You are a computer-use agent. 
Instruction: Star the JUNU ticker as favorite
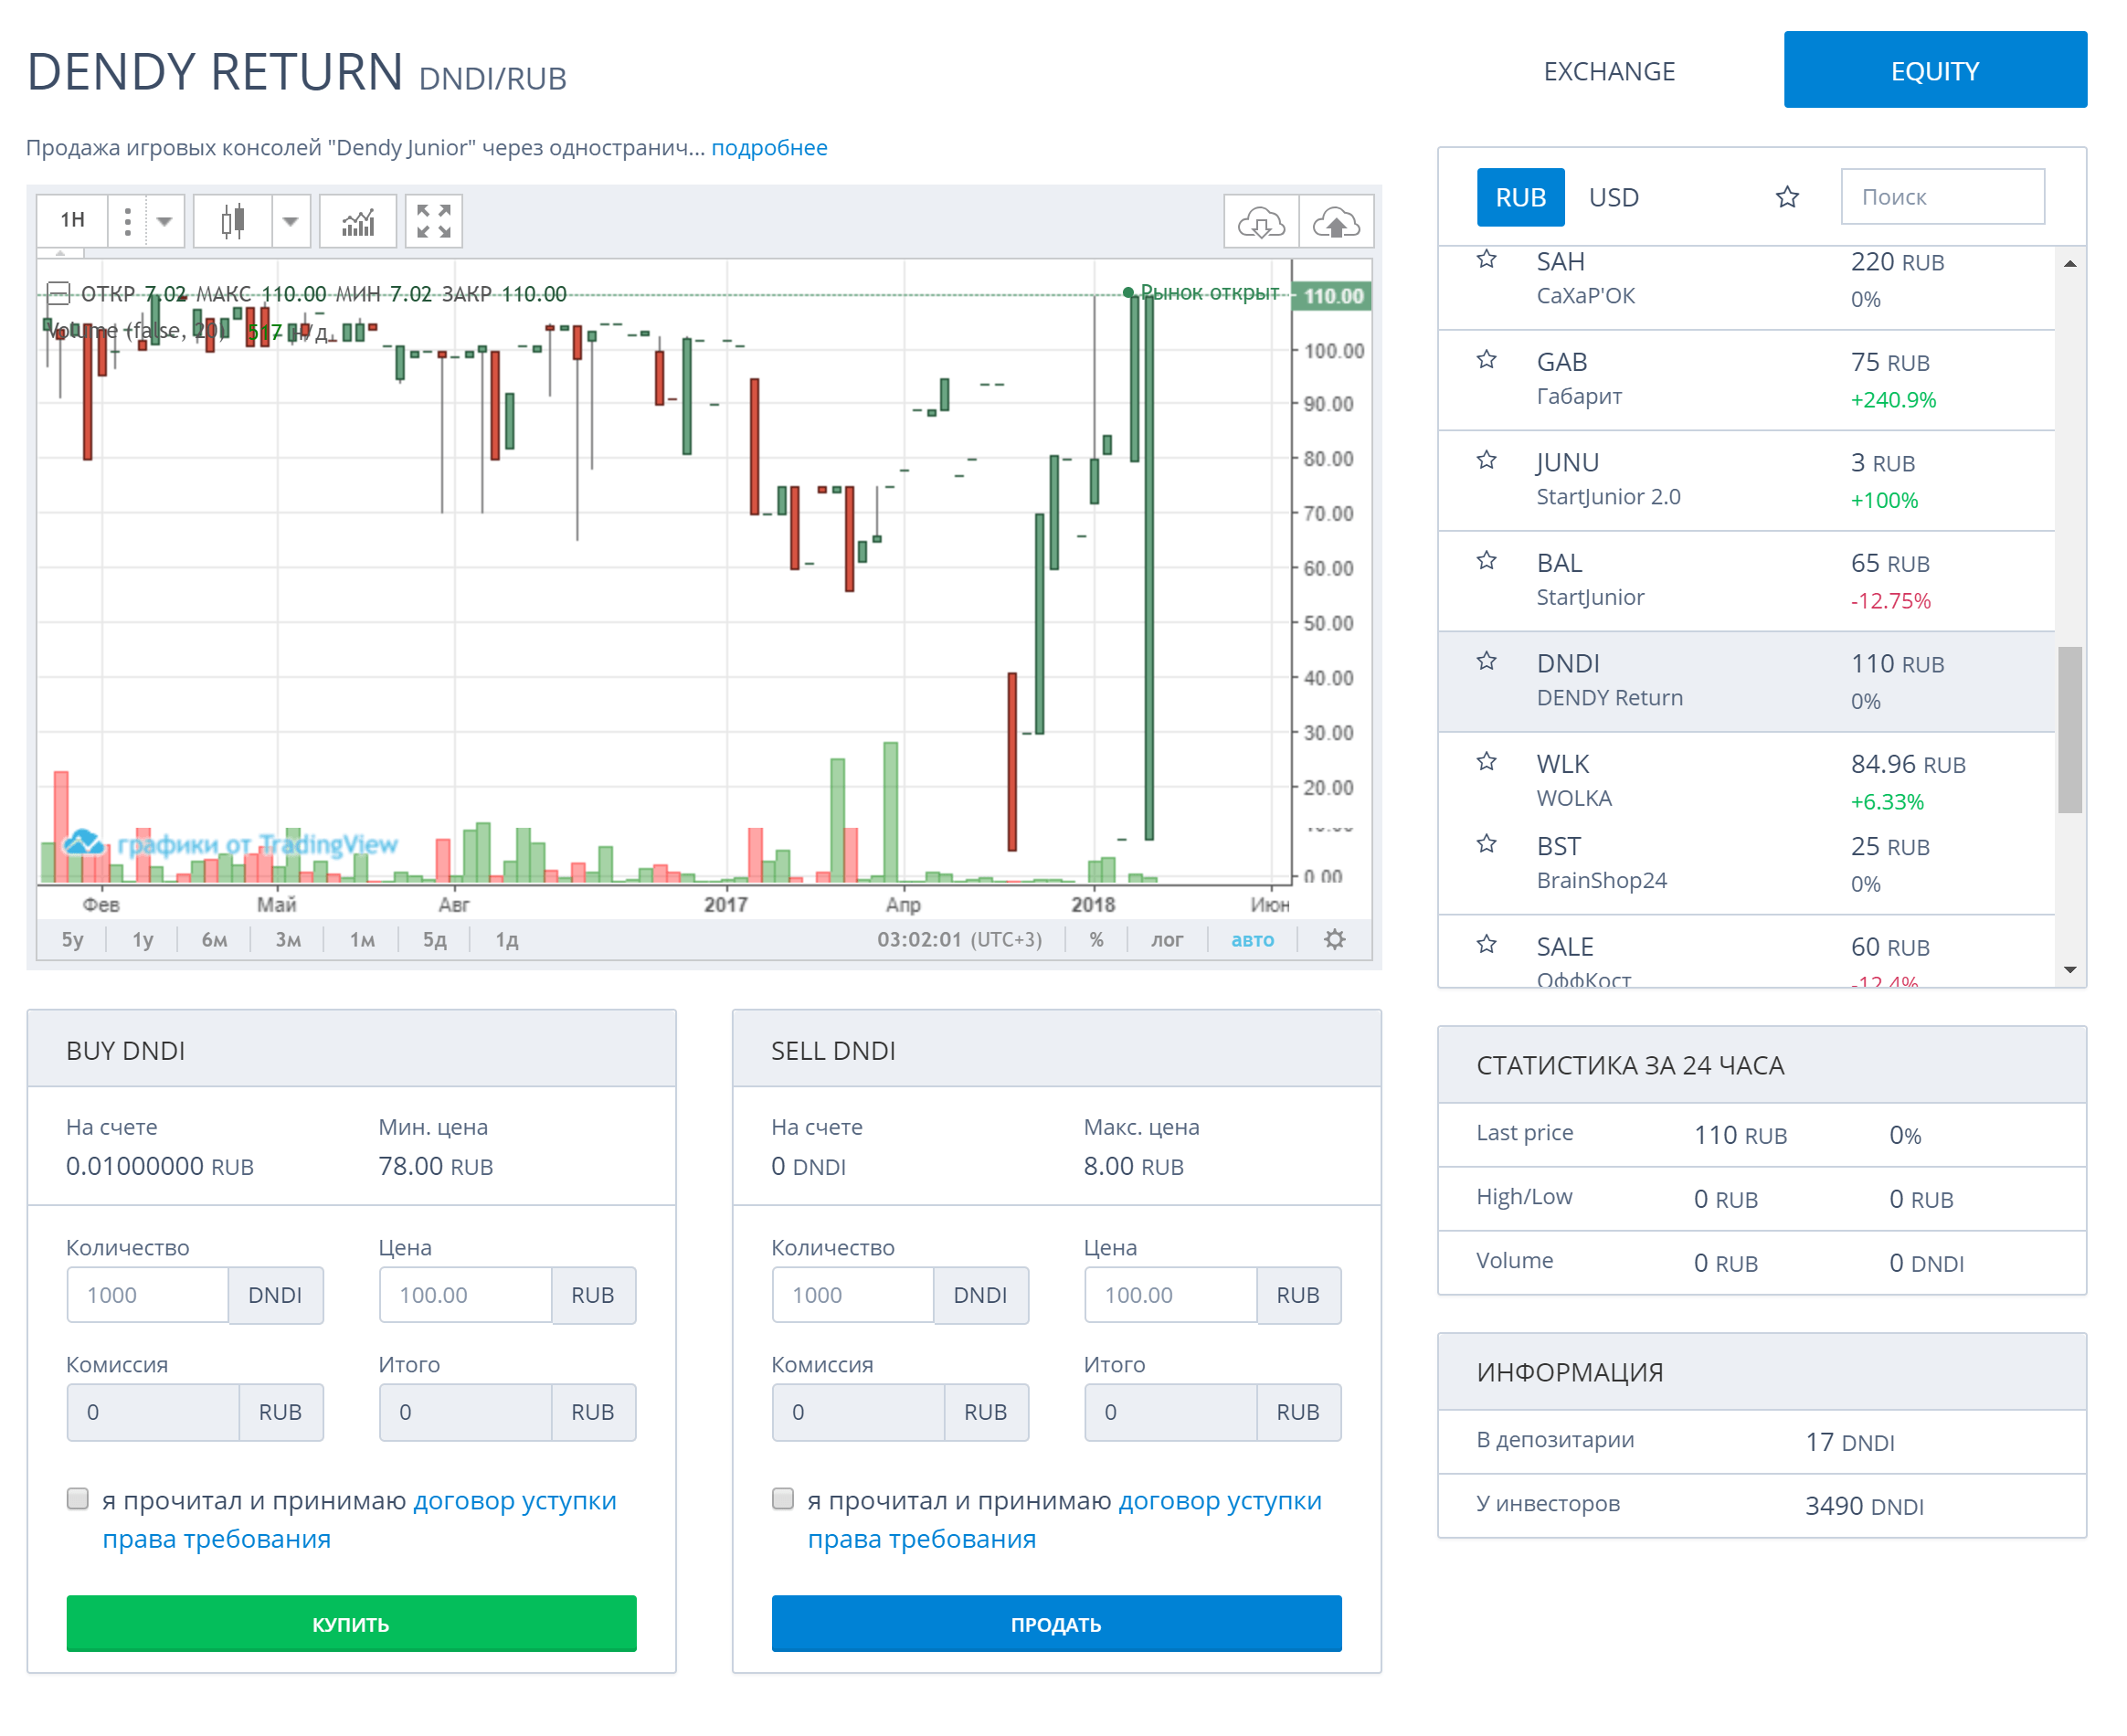(x=1488, y=460)
